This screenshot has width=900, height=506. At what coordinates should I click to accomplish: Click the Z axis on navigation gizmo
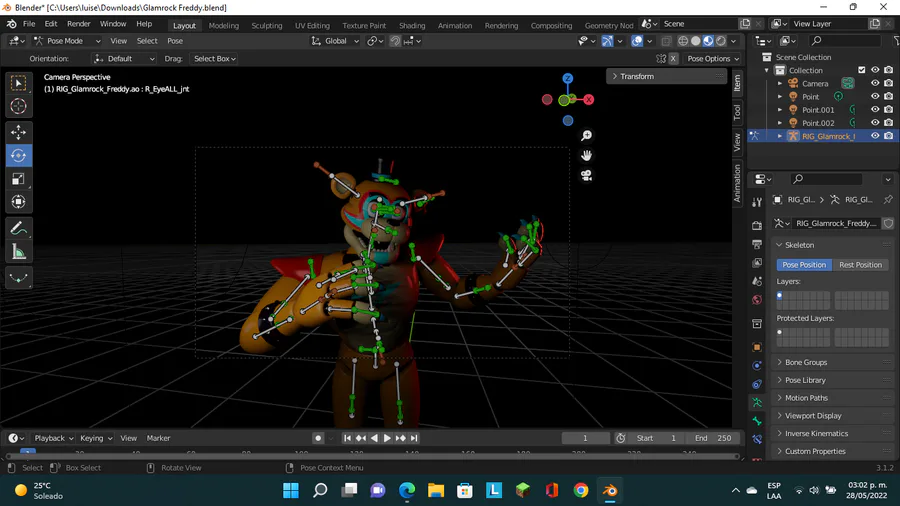click(568, 79)
